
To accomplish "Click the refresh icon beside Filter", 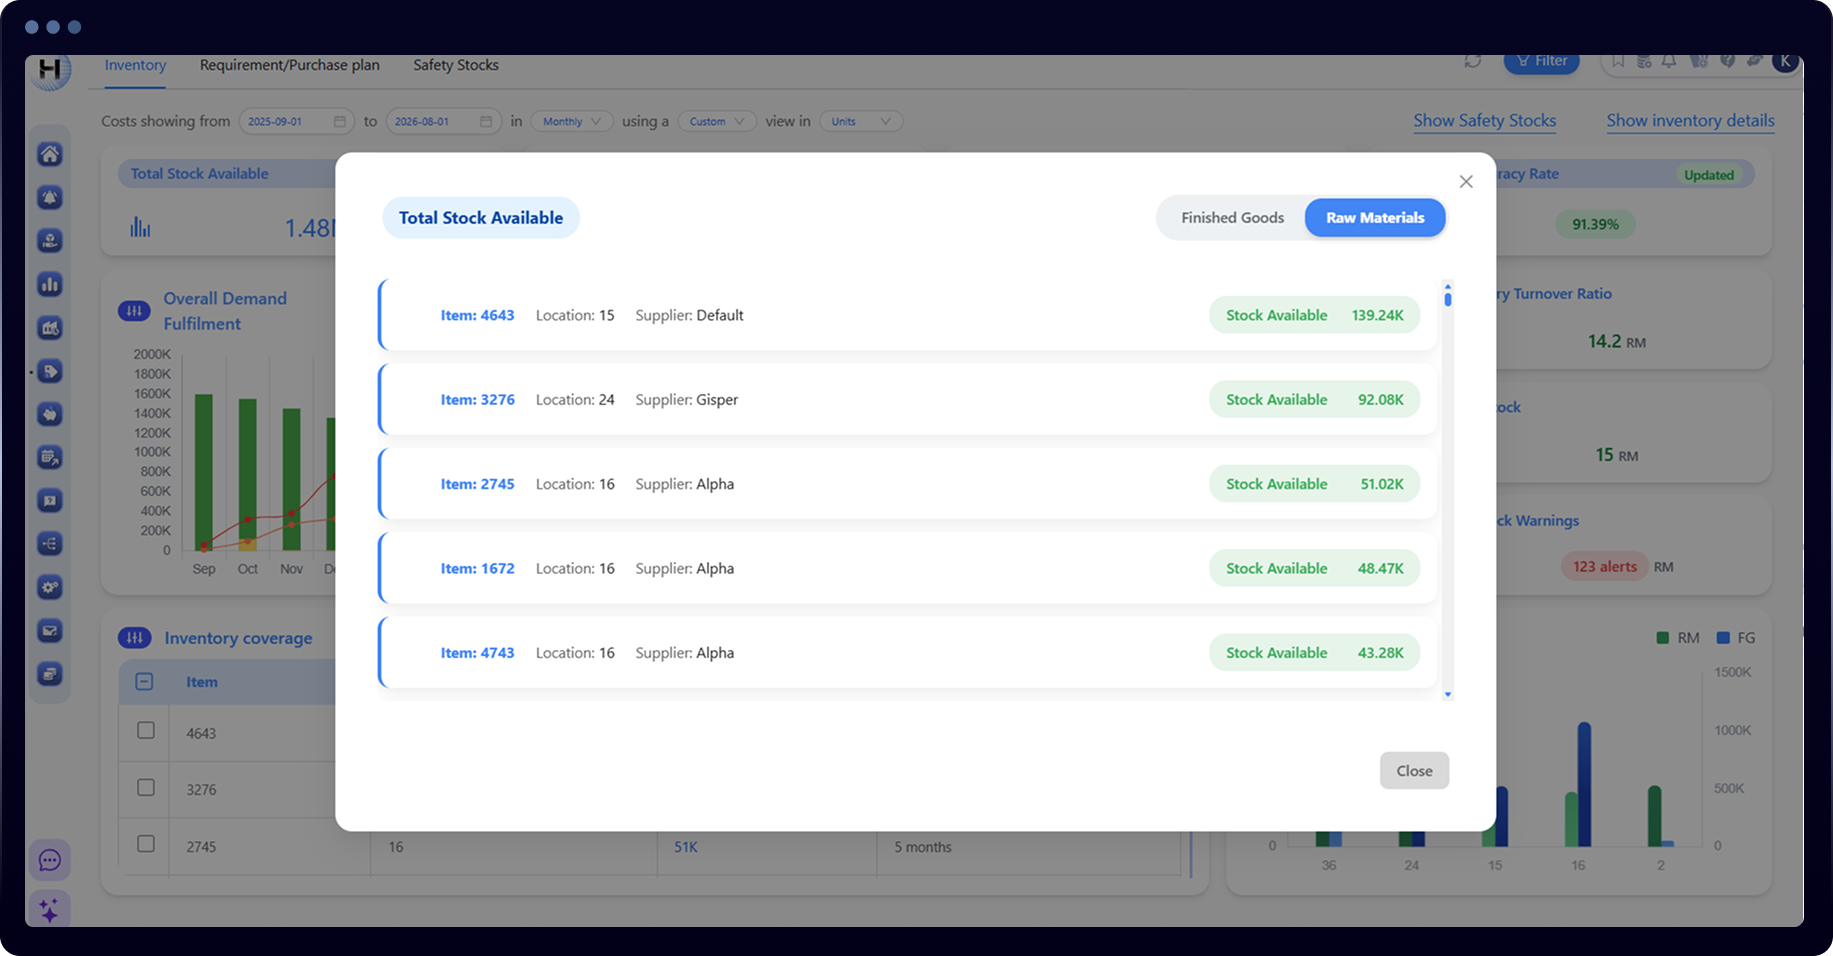I will pyautogui.click(x=1473, y=61).
